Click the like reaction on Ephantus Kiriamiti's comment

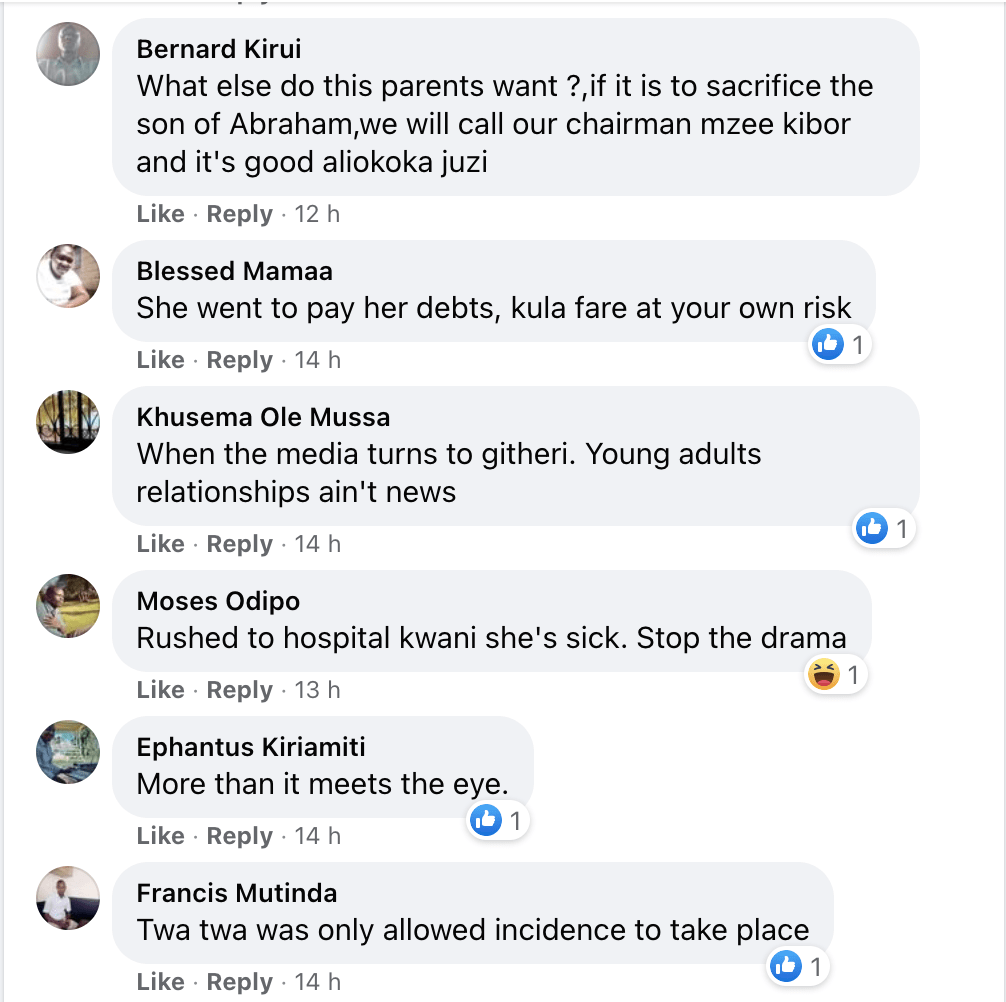click(486, 821)
